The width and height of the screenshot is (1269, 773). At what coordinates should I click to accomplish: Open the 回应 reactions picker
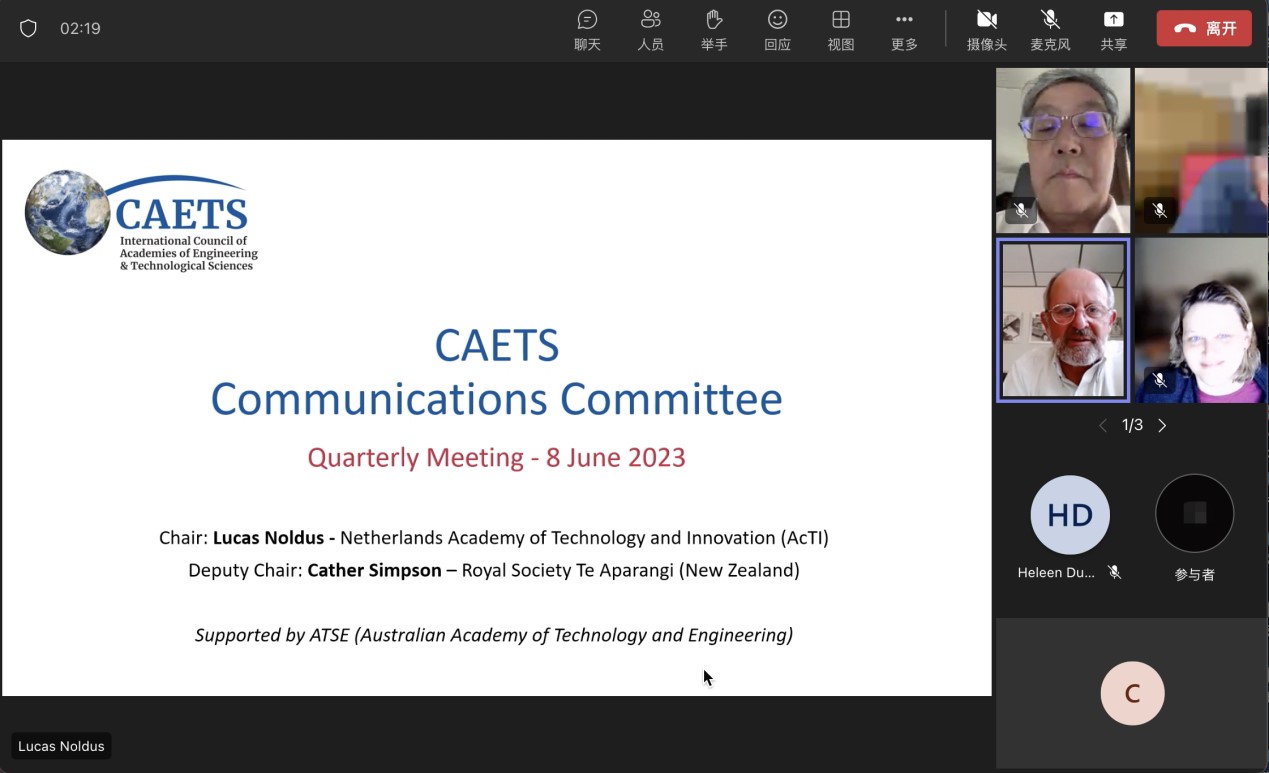click(777, 28)
